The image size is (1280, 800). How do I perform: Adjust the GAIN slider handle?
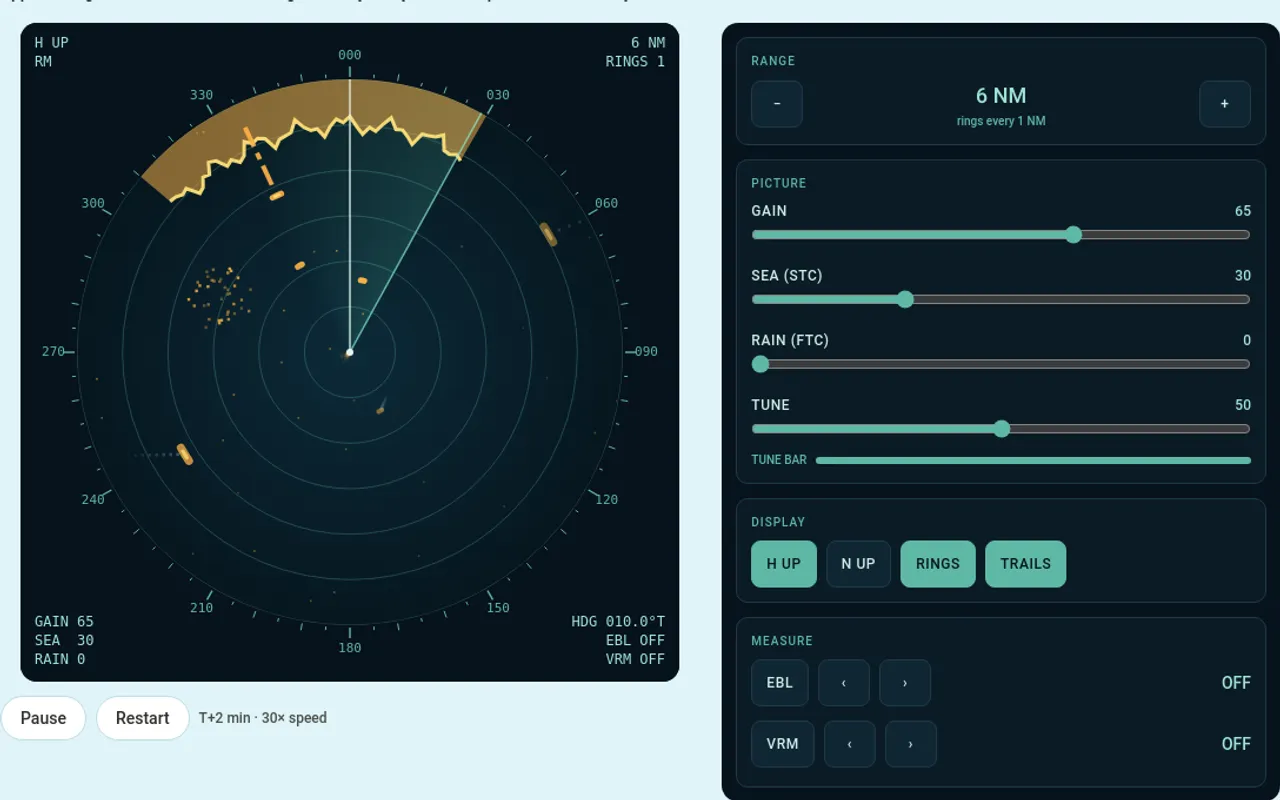click(x=1073, y=235)
